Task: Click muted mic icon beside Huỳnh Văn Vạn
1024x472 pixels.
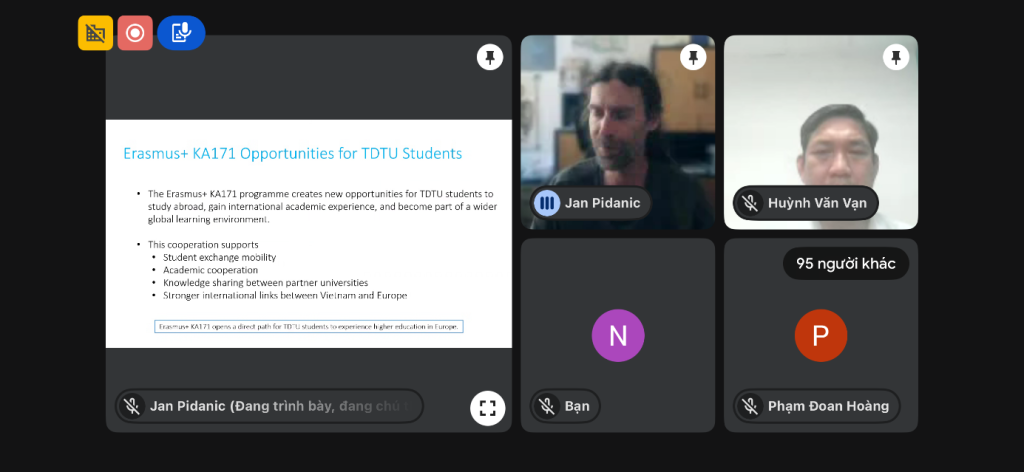Action: [x=749, y=203]
